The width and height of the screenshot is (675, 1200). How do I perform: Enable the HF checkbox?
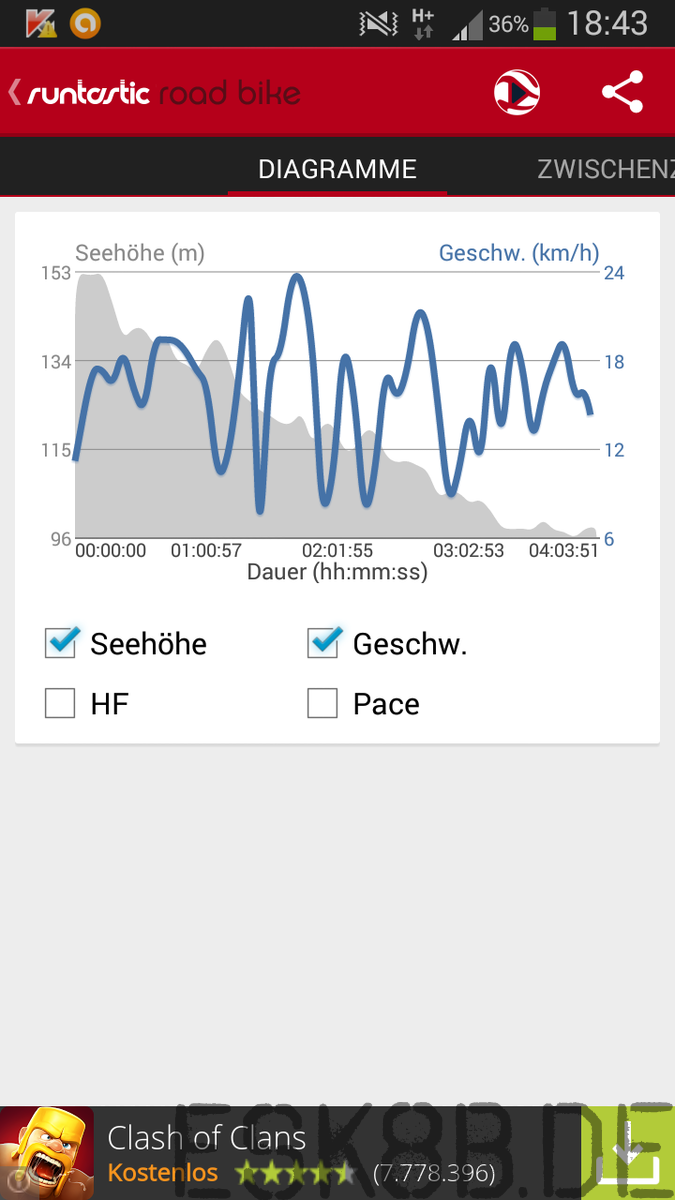tap(61, 704)
